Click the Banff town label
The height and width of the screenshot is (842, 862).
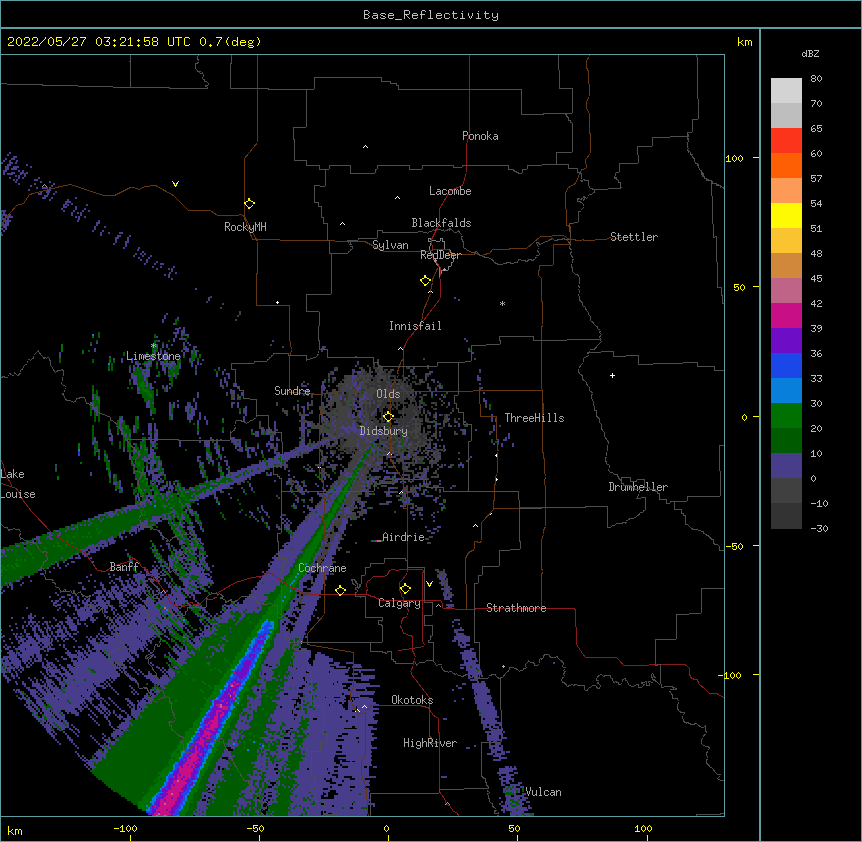[124, 567]
